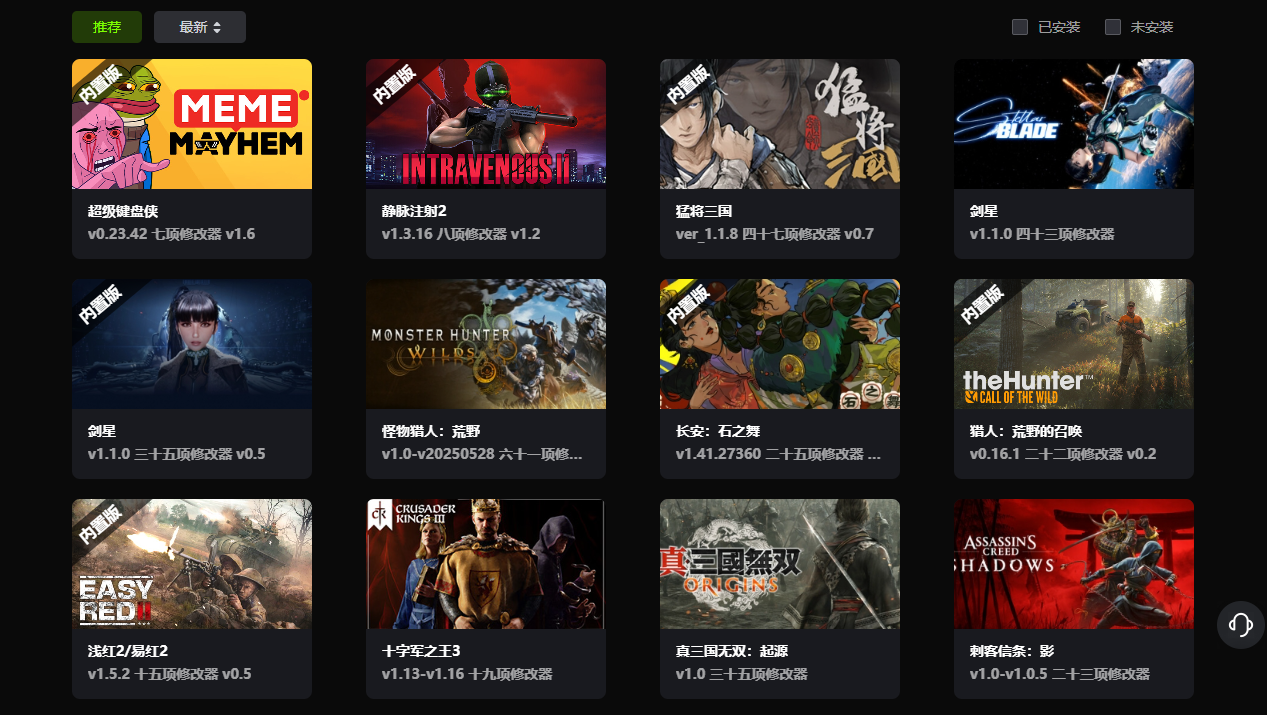Toggle sort order arrows on 最新
1267x715 pixels.
217,27
